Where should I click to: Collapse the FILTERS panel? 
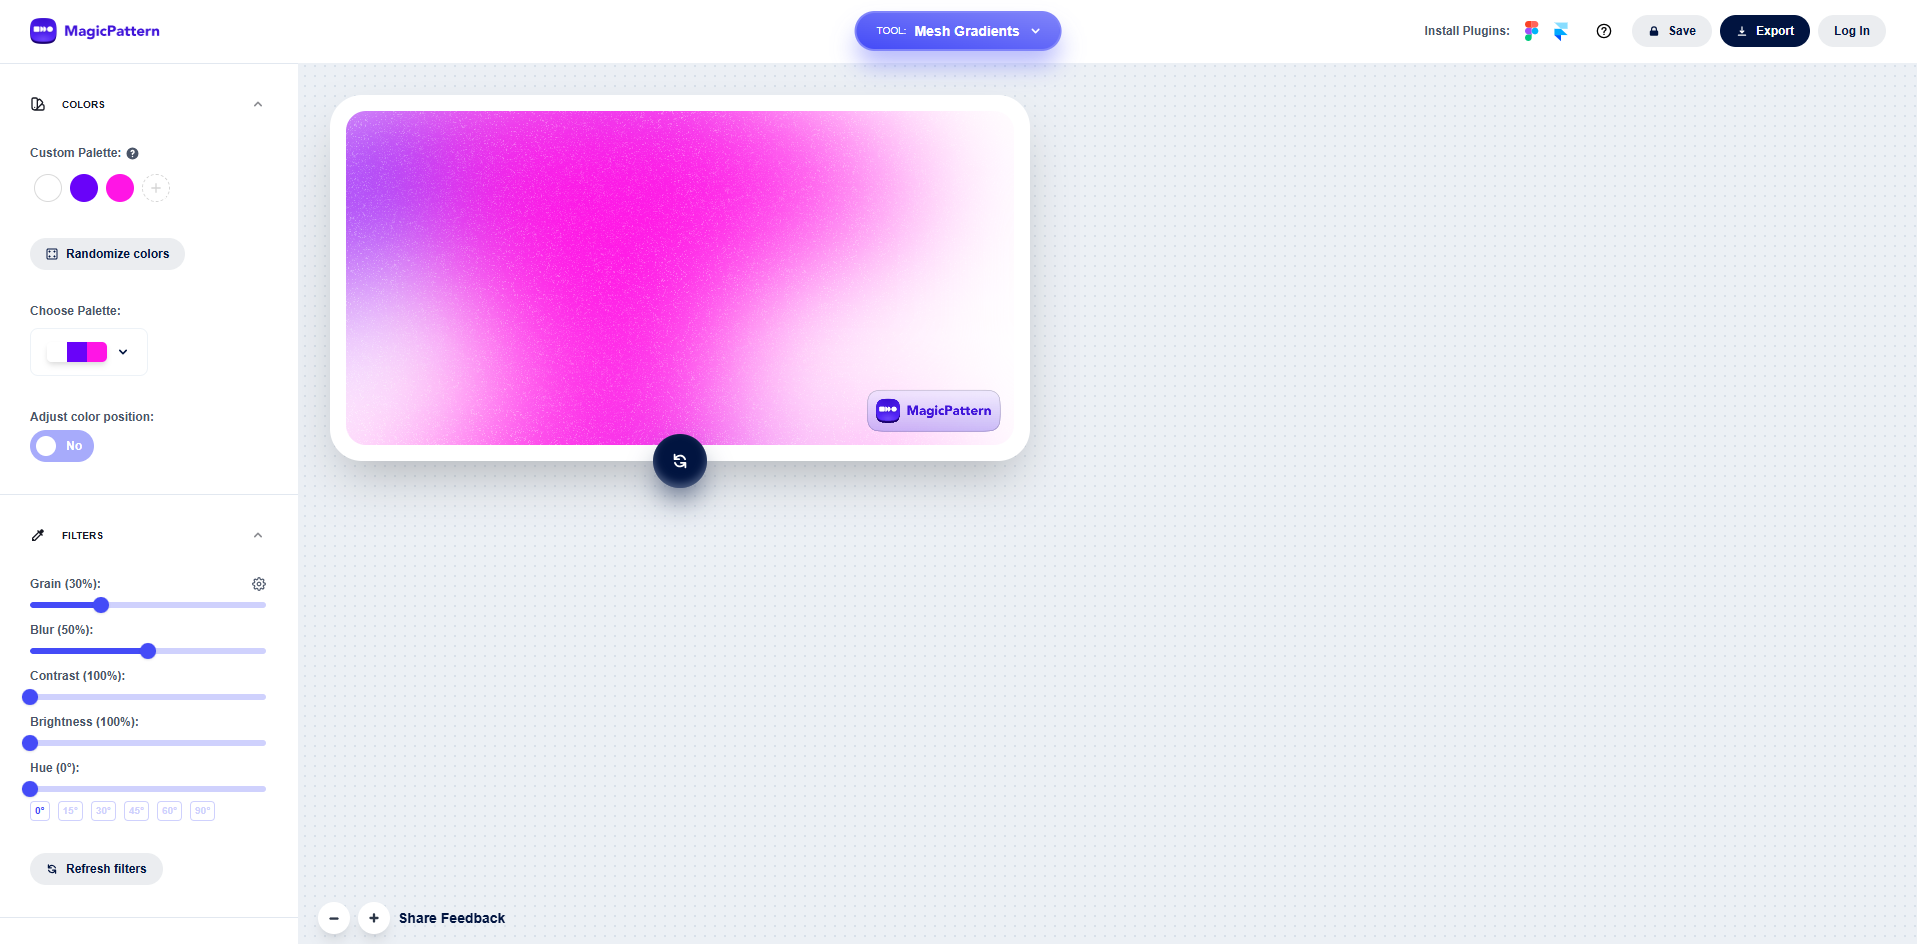click(x=258, y=535)
